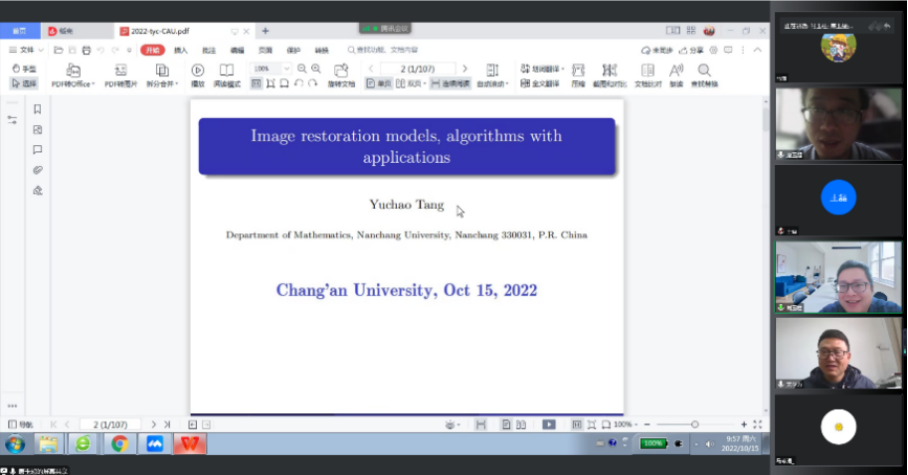Click the rotate document icon
The width and height of the screenshot is (908, 475).
[341, 74]
